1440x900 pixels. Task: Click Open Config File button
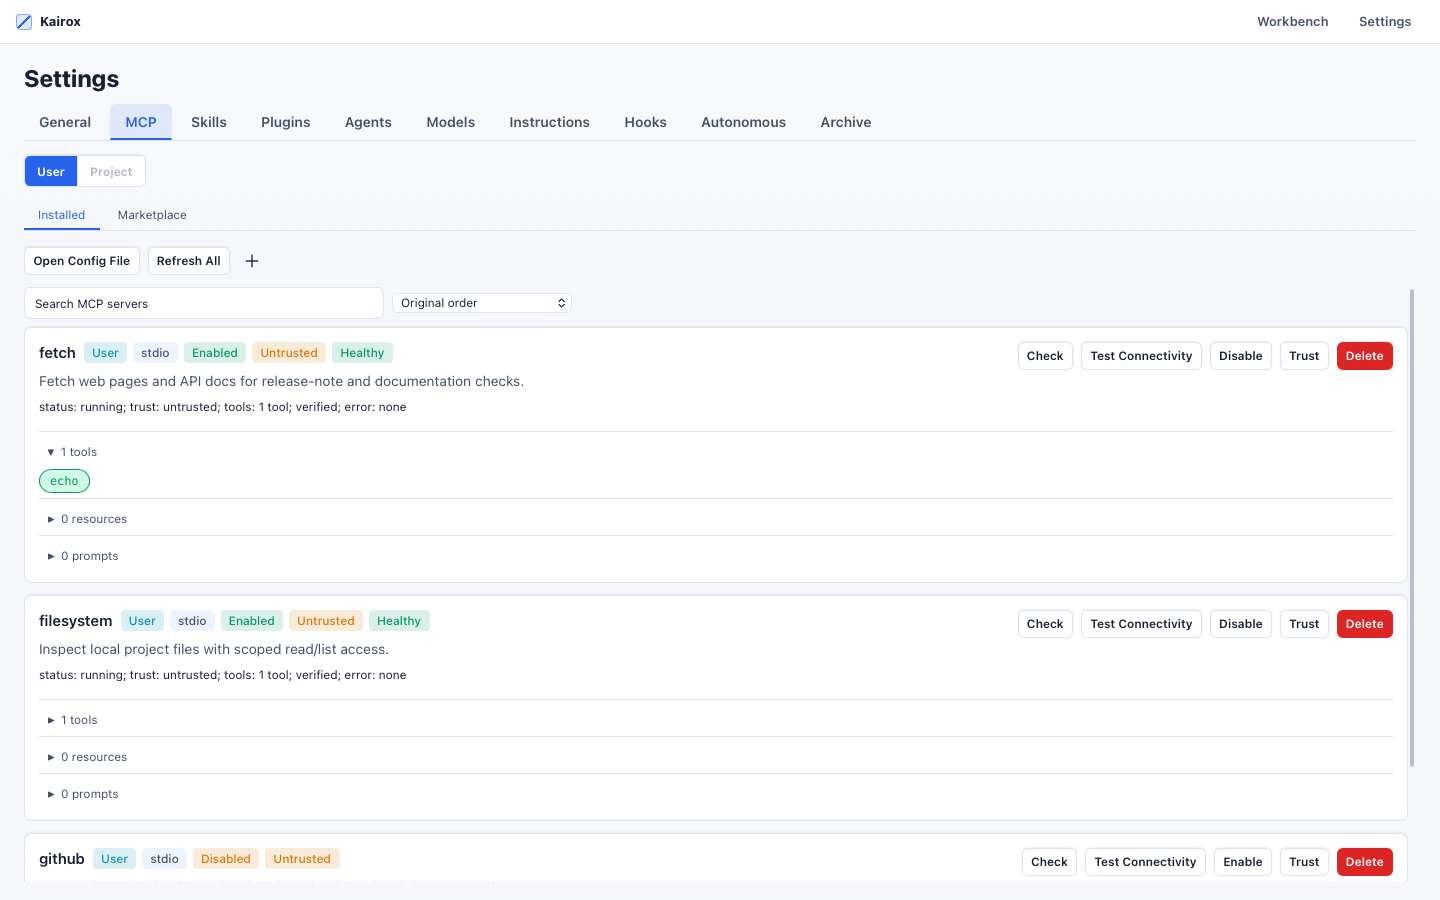[x=82, y=261]
